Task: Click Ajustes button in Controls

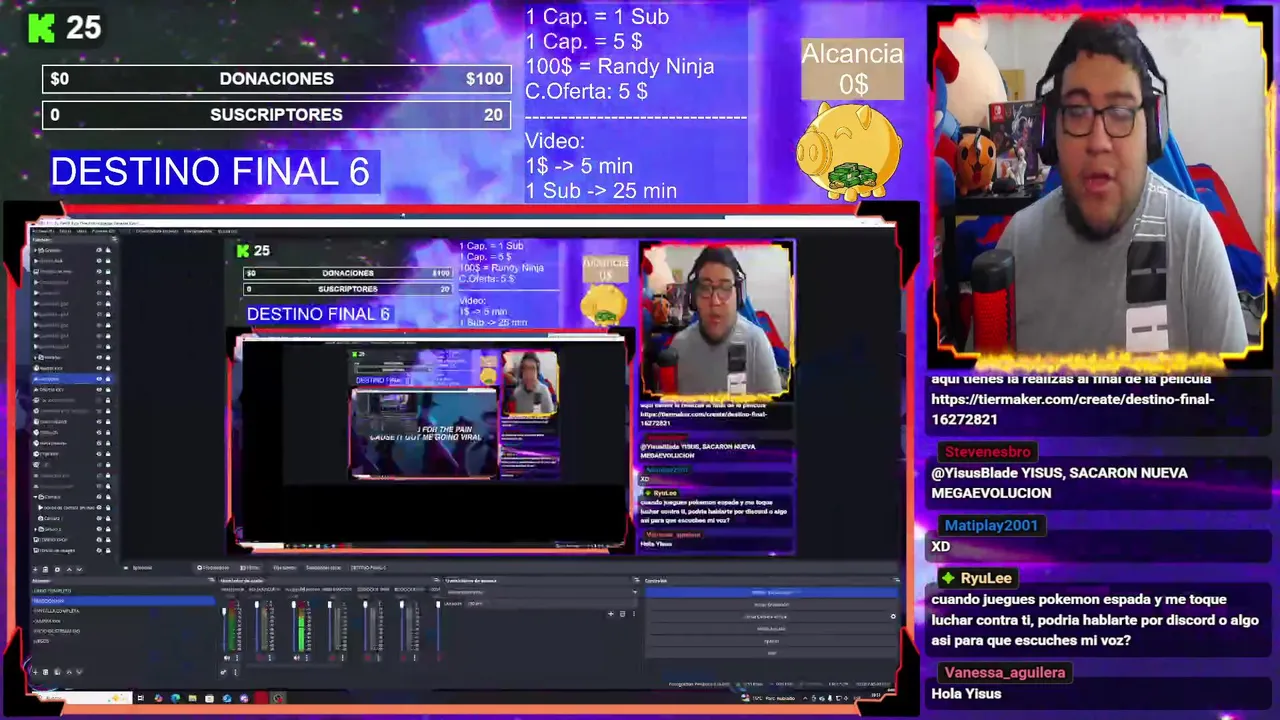Action: coord(772,641)
